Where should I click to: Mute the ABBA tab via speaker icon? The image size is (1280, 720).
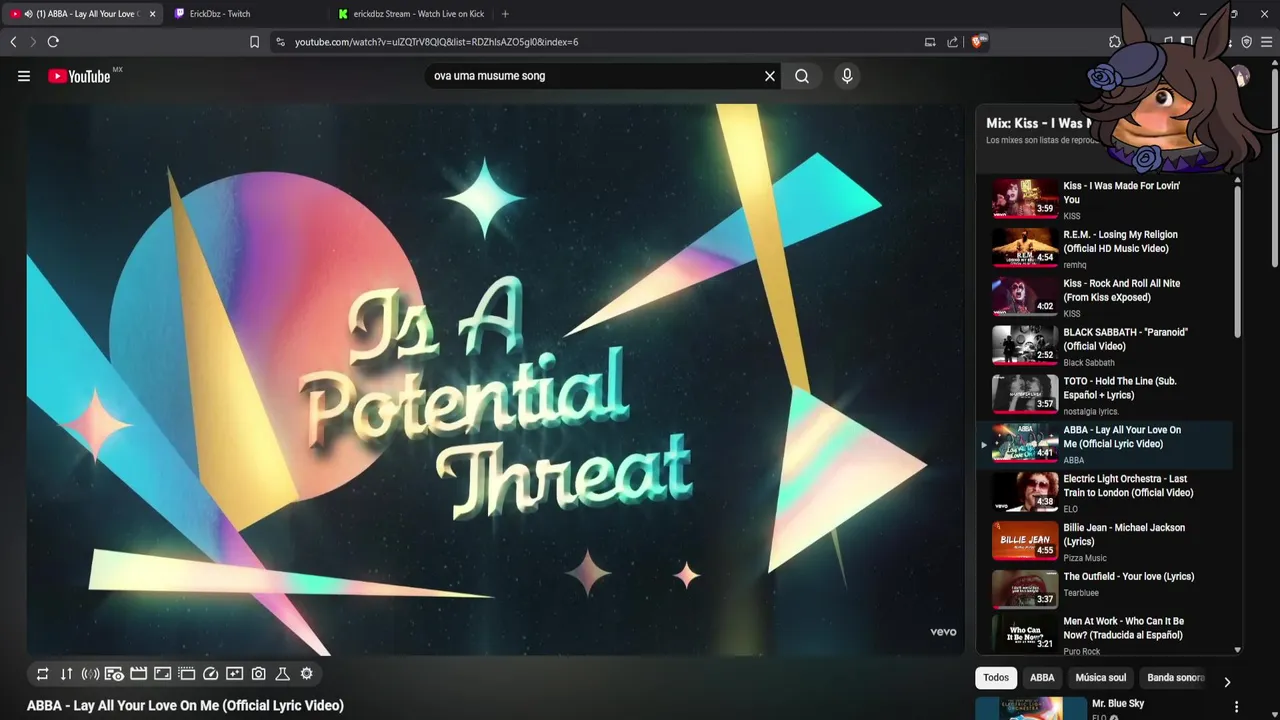28,14
